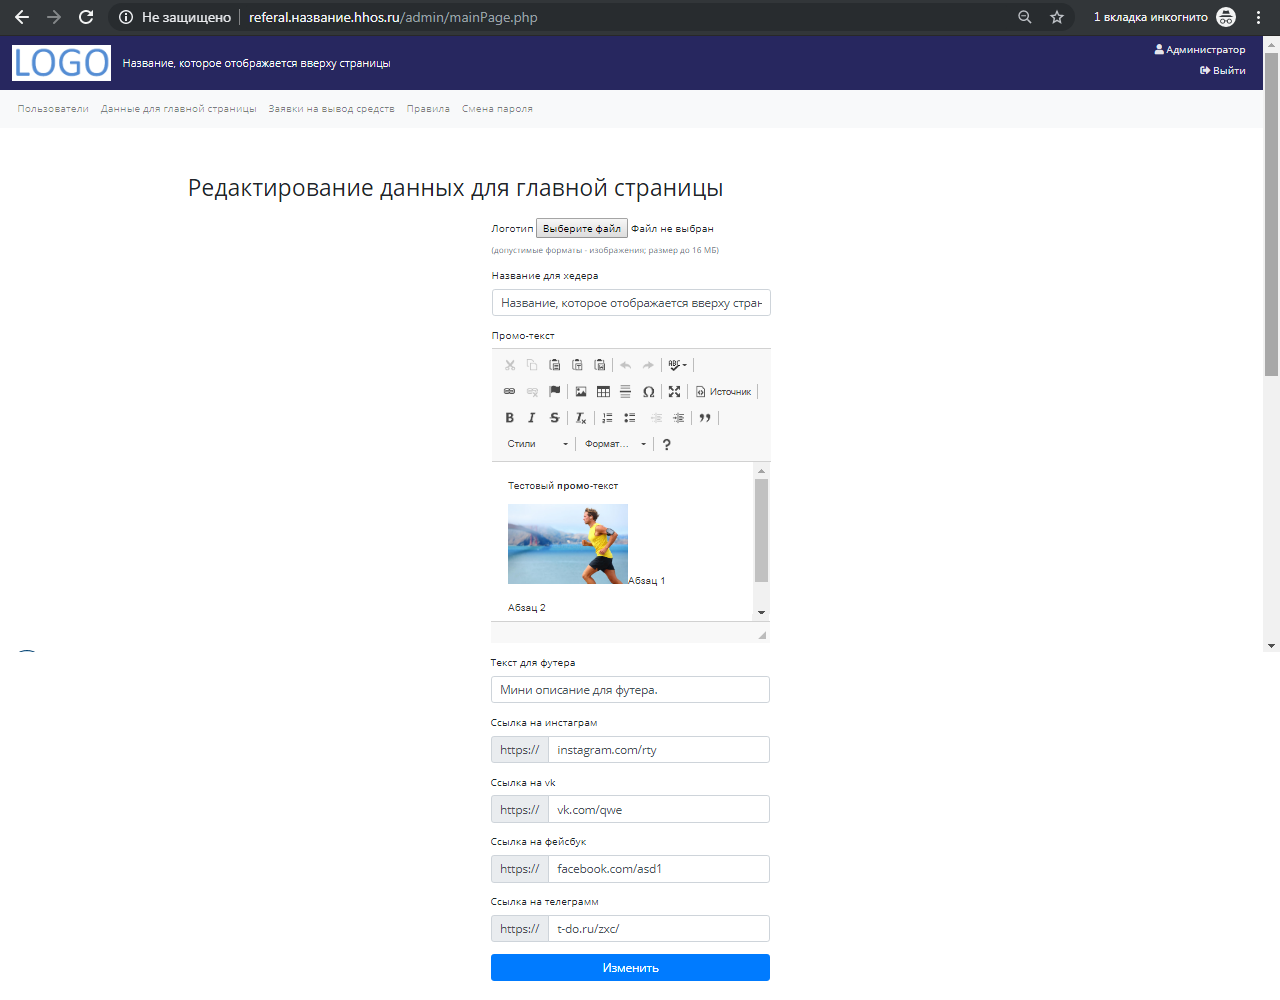This screenshot has height=1000, width=1280.
Task: Click the Название для хедера input field
Action: 631,303
